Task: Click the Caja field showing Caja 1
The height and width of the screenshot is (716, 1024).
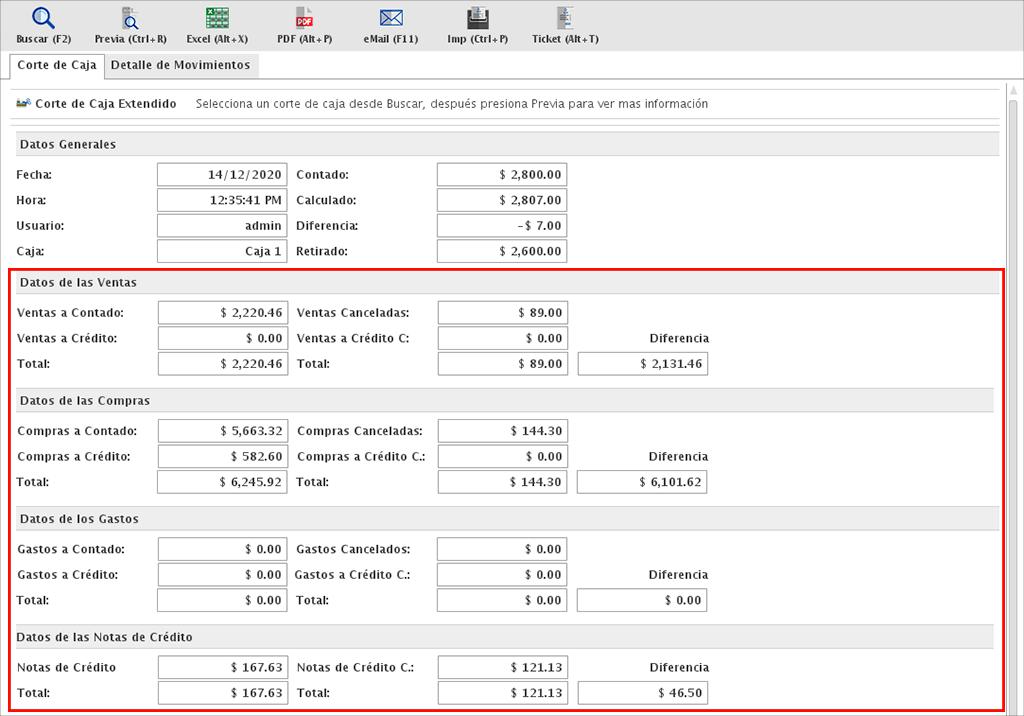Action: [222, 252]
